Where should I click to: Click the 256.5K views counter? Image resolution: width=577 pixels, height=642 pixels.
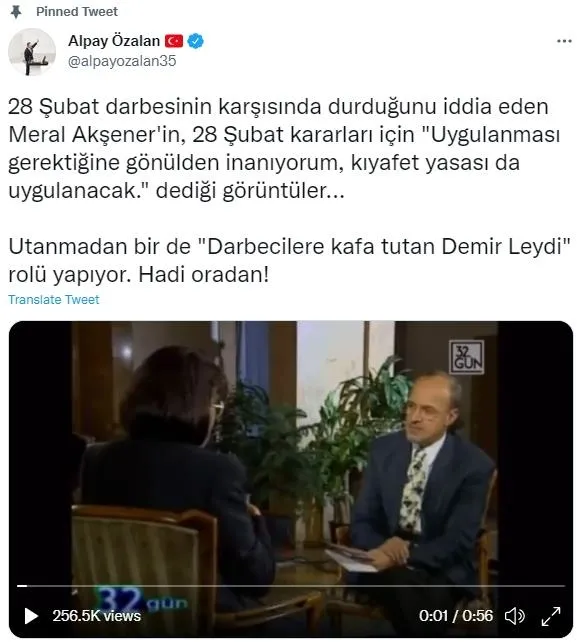click(97, 616)
